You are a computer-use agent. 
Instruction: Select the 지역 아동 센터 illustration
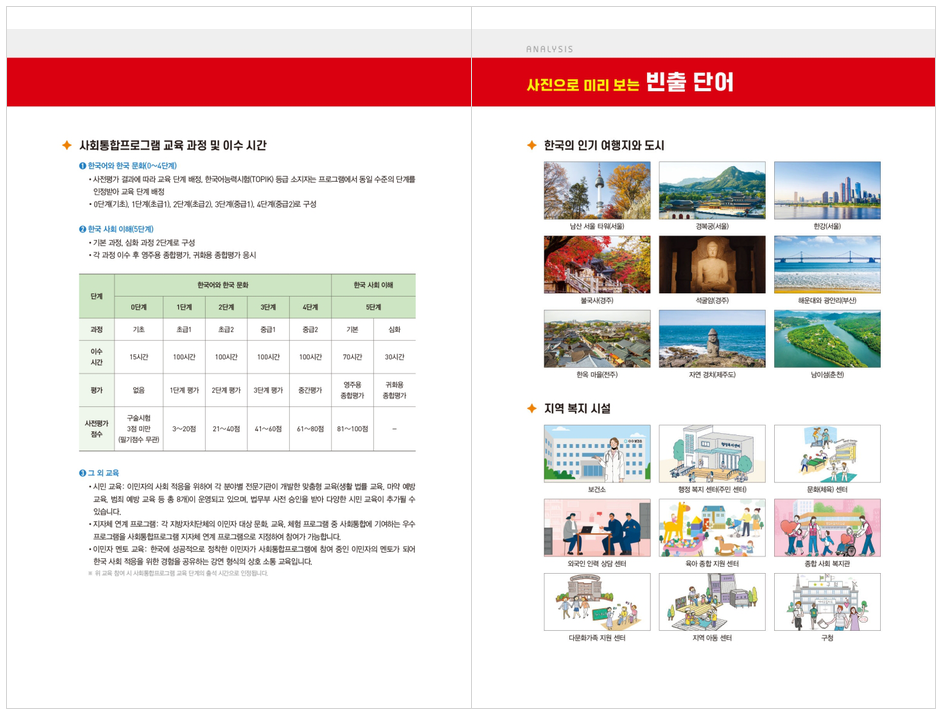click(x=712, y=601)
